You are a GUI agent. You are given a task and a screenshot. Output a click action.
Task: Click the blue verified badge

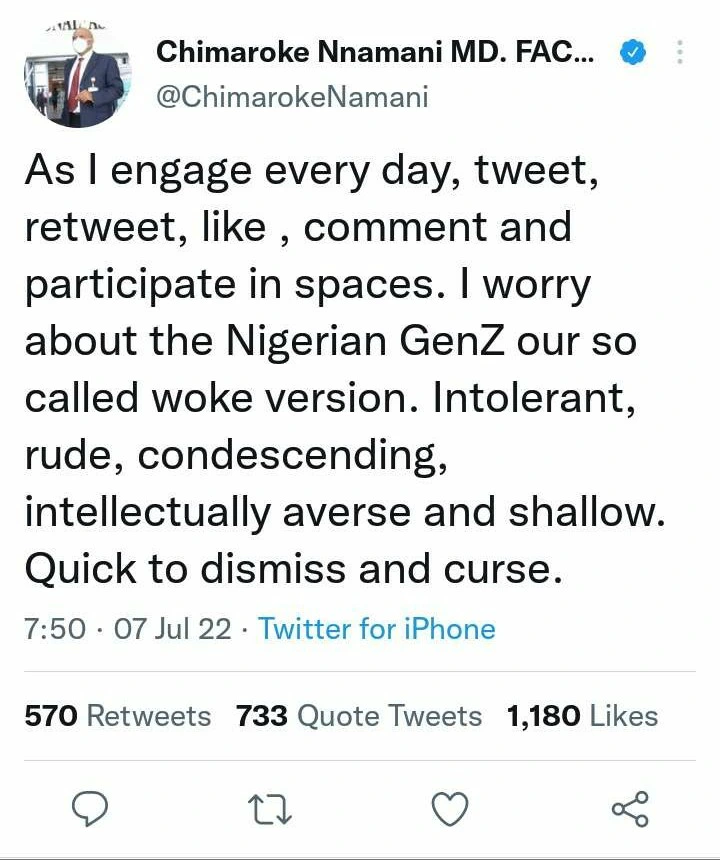click(630, 55)
